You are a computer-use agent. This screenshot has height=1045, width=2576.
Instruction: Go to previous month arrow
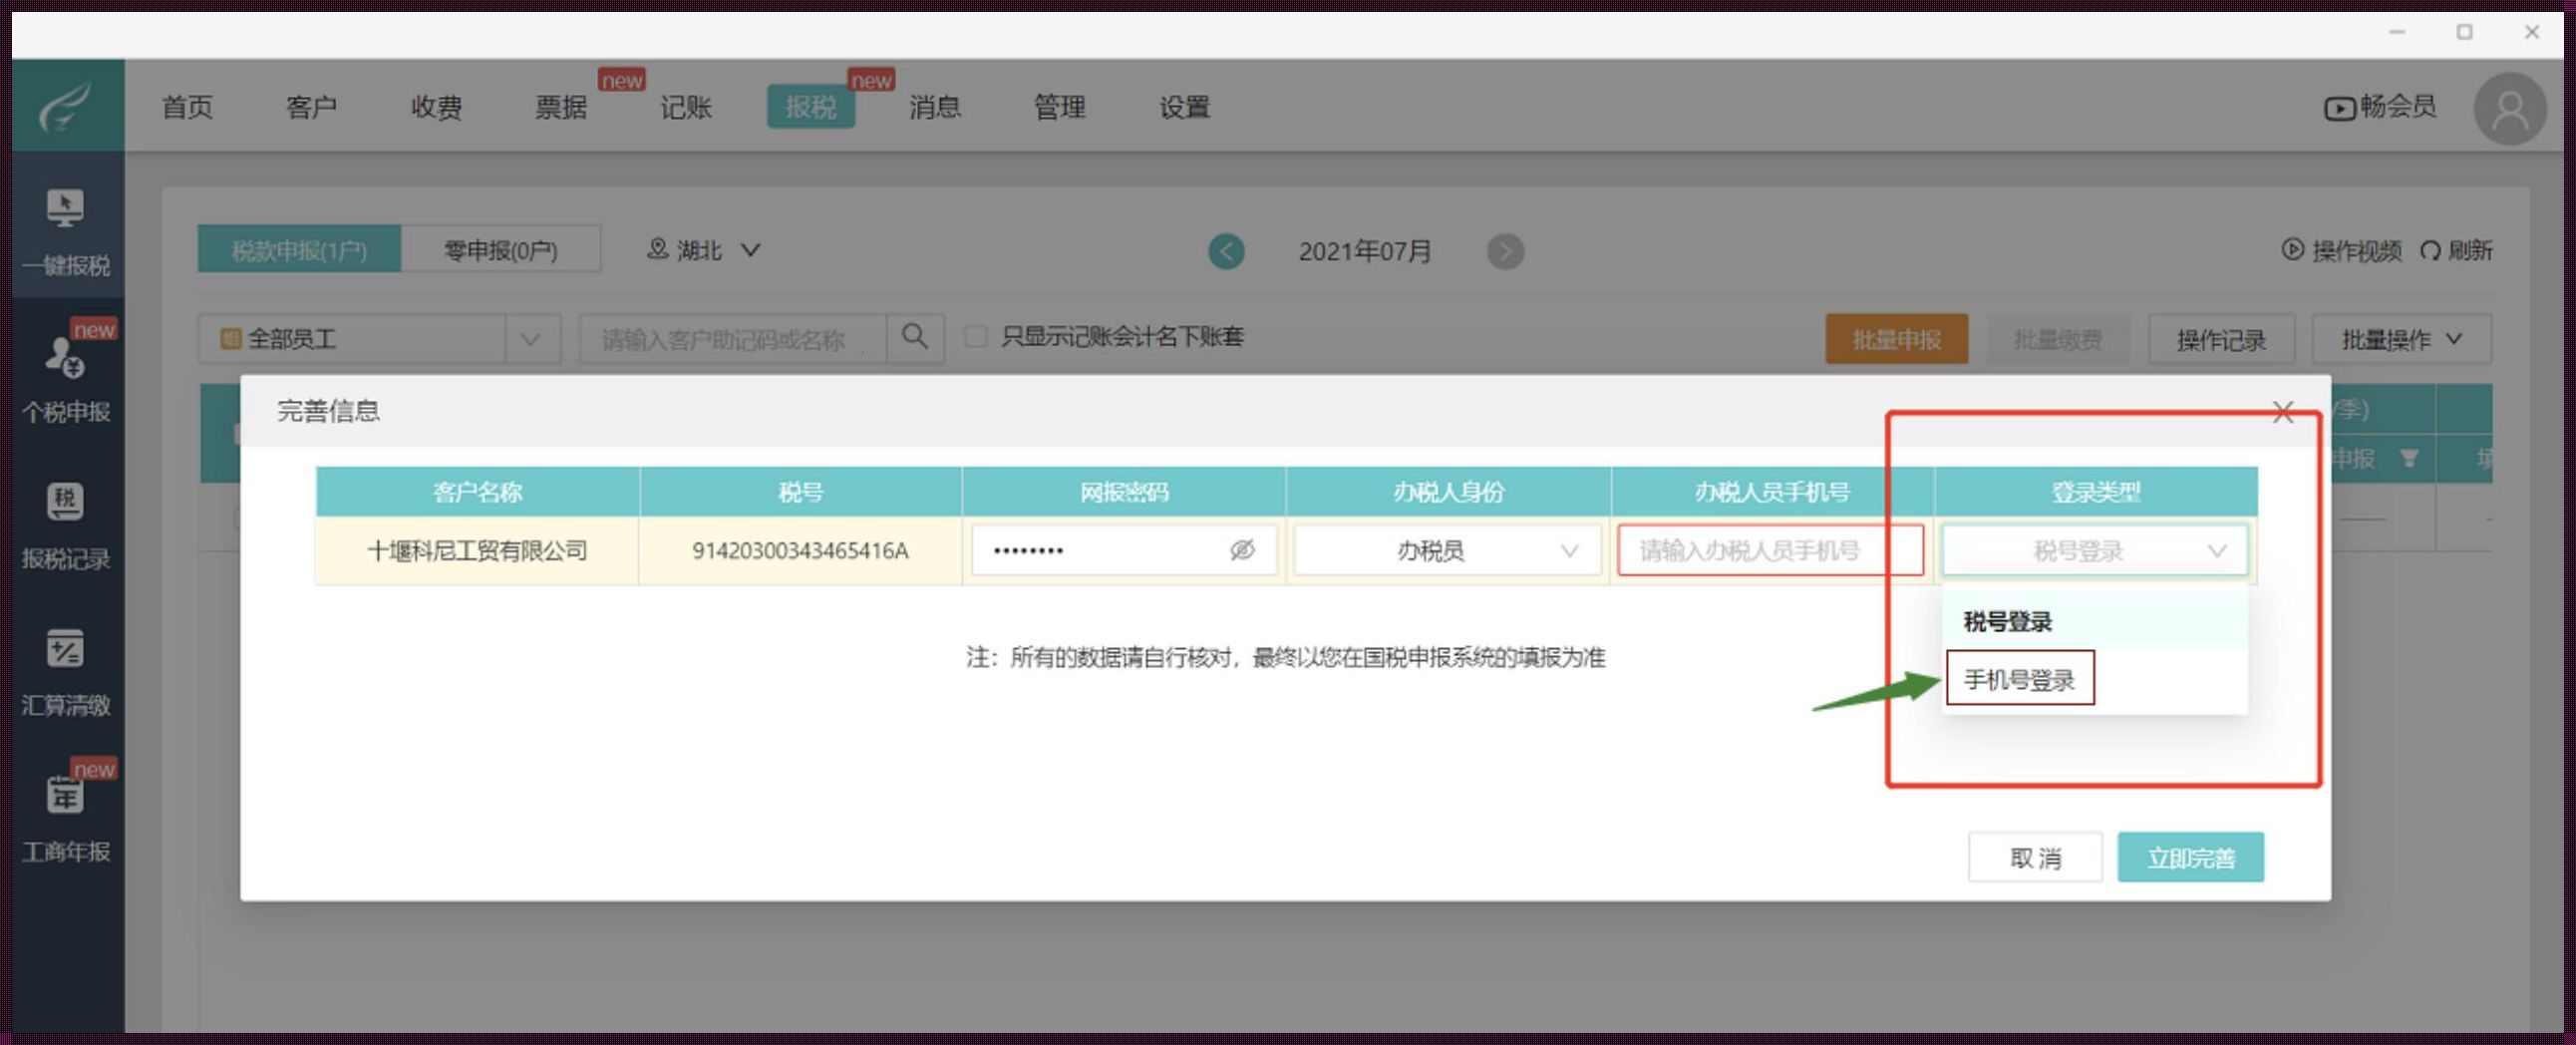1226,251
